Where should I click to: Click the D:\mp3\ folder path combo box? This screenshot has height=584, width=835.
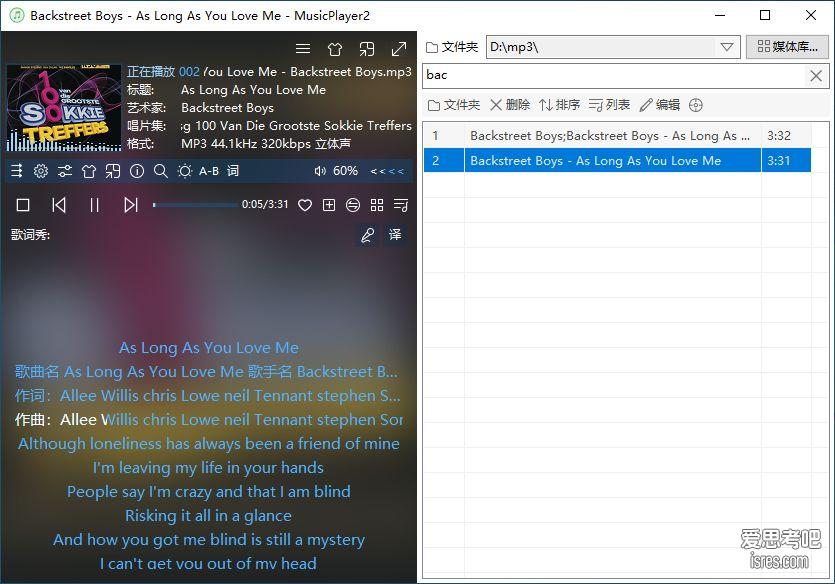coord(613,47)
